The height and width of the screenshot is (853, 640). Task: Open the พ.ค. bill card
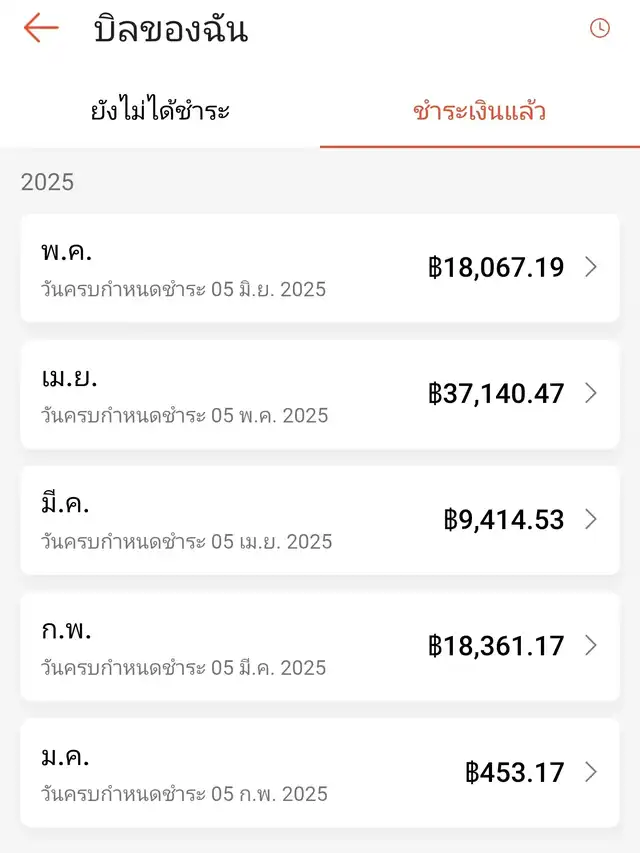point(320,268)
